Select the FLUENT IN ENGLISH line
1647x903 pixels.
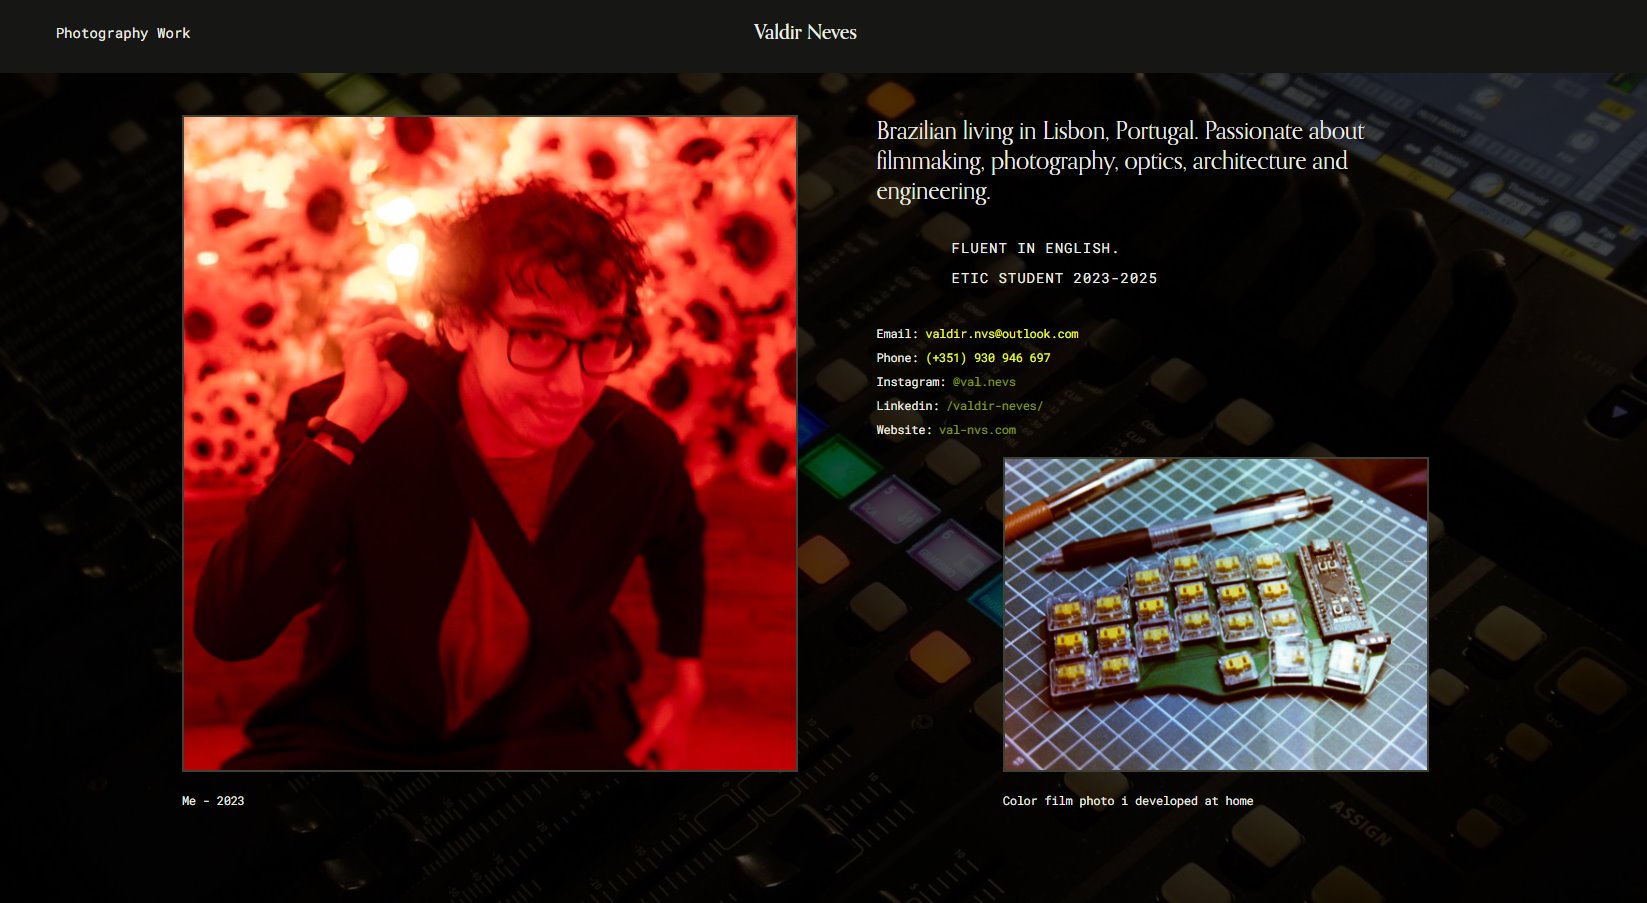1034,248
